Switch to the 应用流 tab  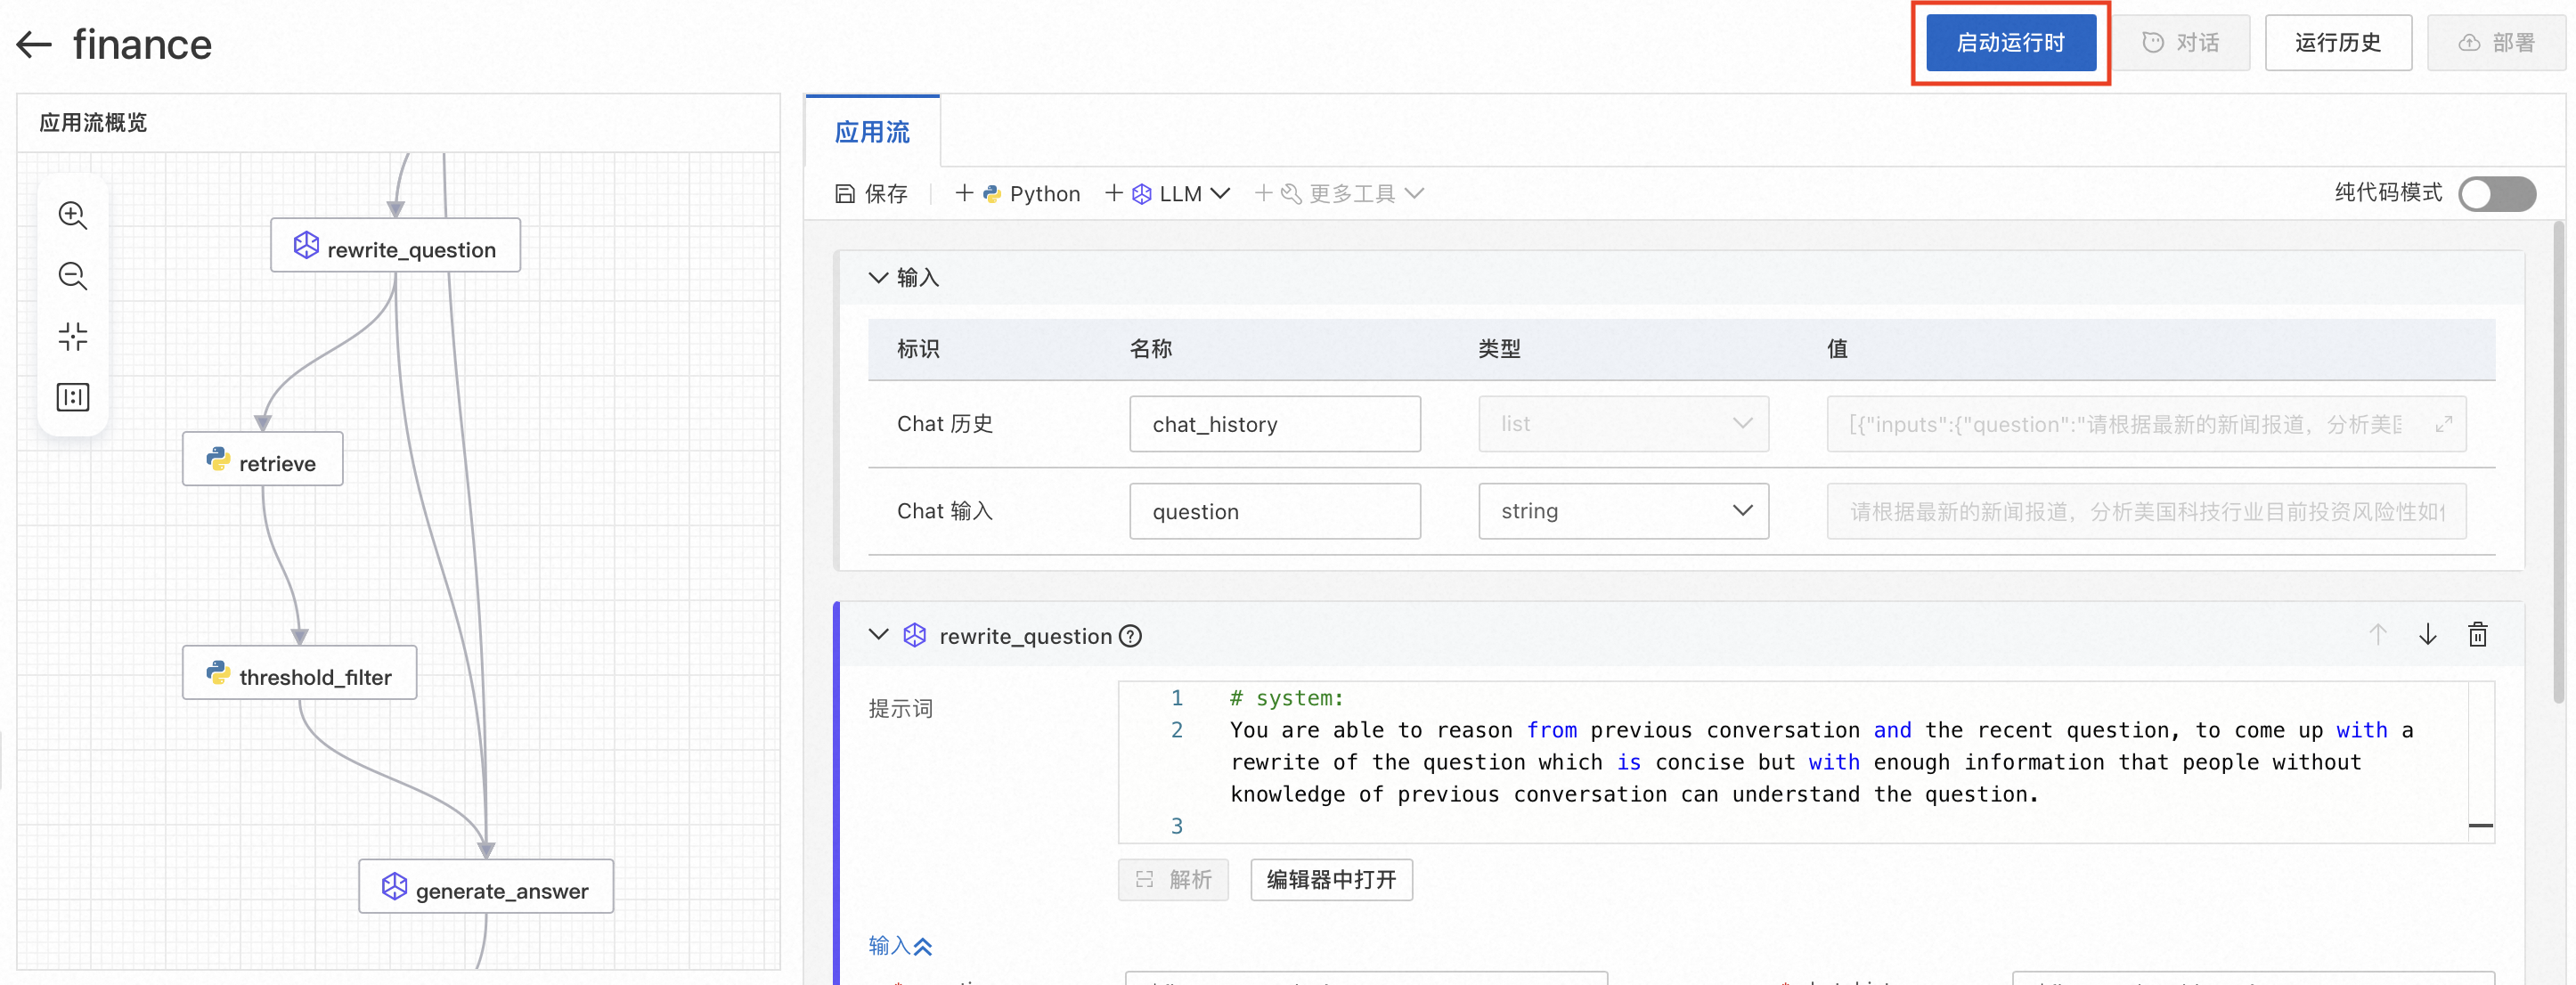tap(871, 132)
